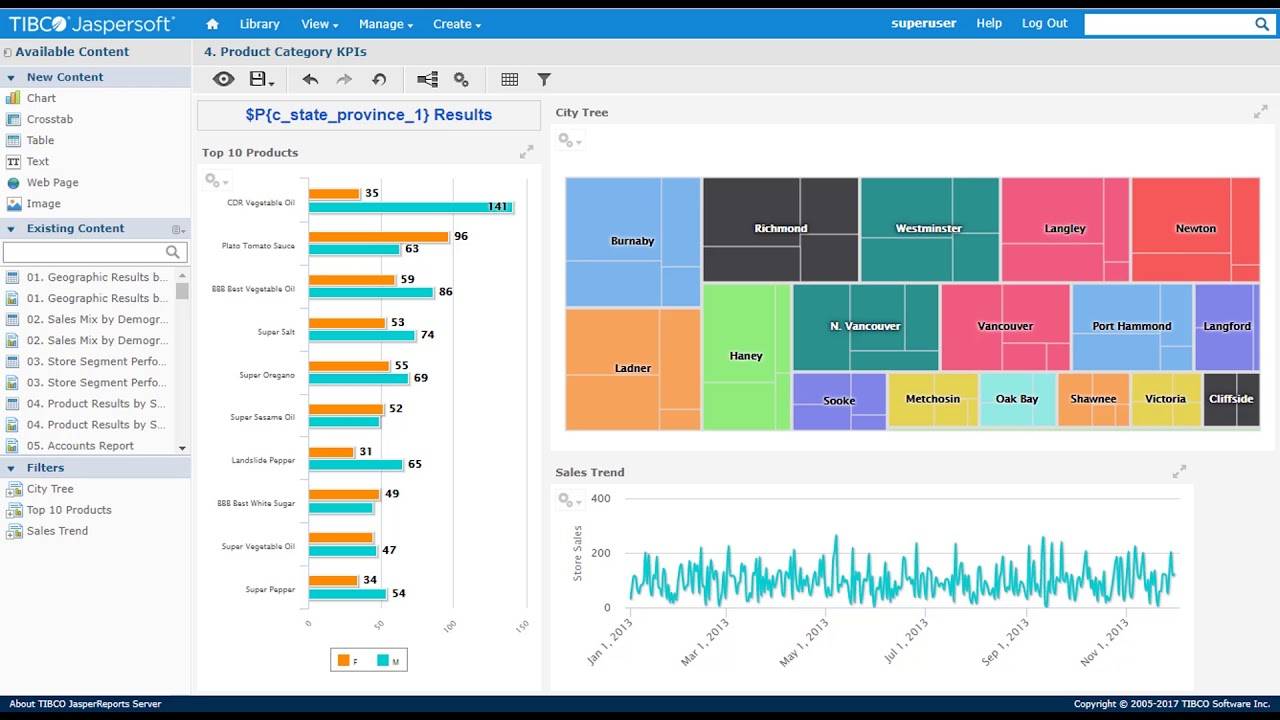1280x720 pixels.
Task: Click the Log Out link
Action: click(x=1044, y=23)
